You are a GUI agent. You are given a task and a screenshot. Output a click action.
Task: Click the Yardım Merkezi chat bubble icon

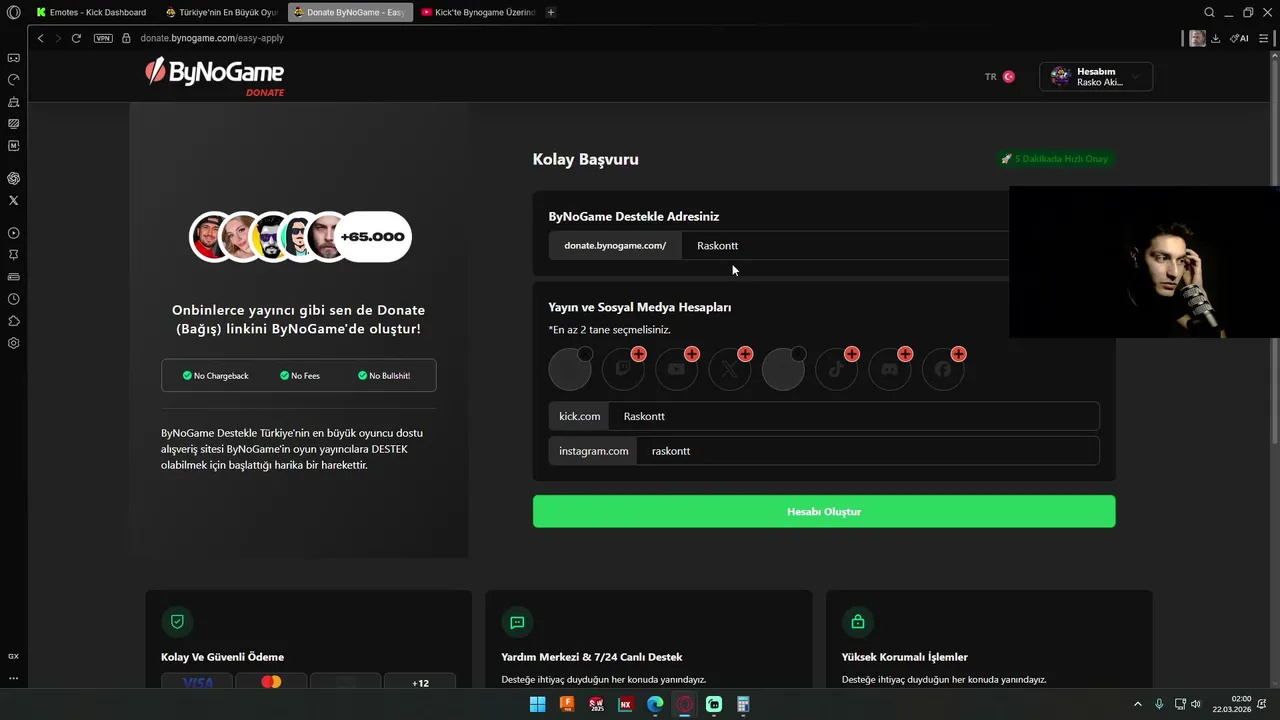[517, 622]
